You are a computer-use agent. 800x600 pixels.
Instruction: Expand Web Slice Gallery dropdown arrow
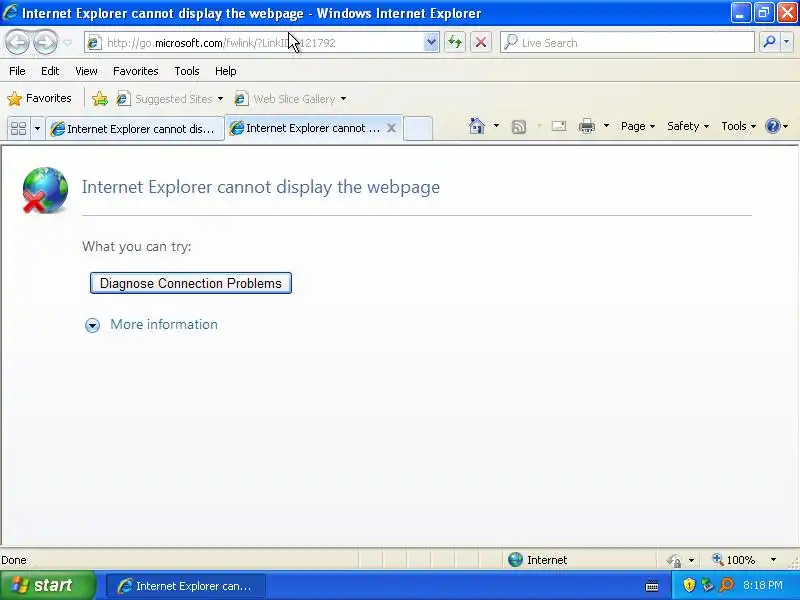tap(343, 98)
